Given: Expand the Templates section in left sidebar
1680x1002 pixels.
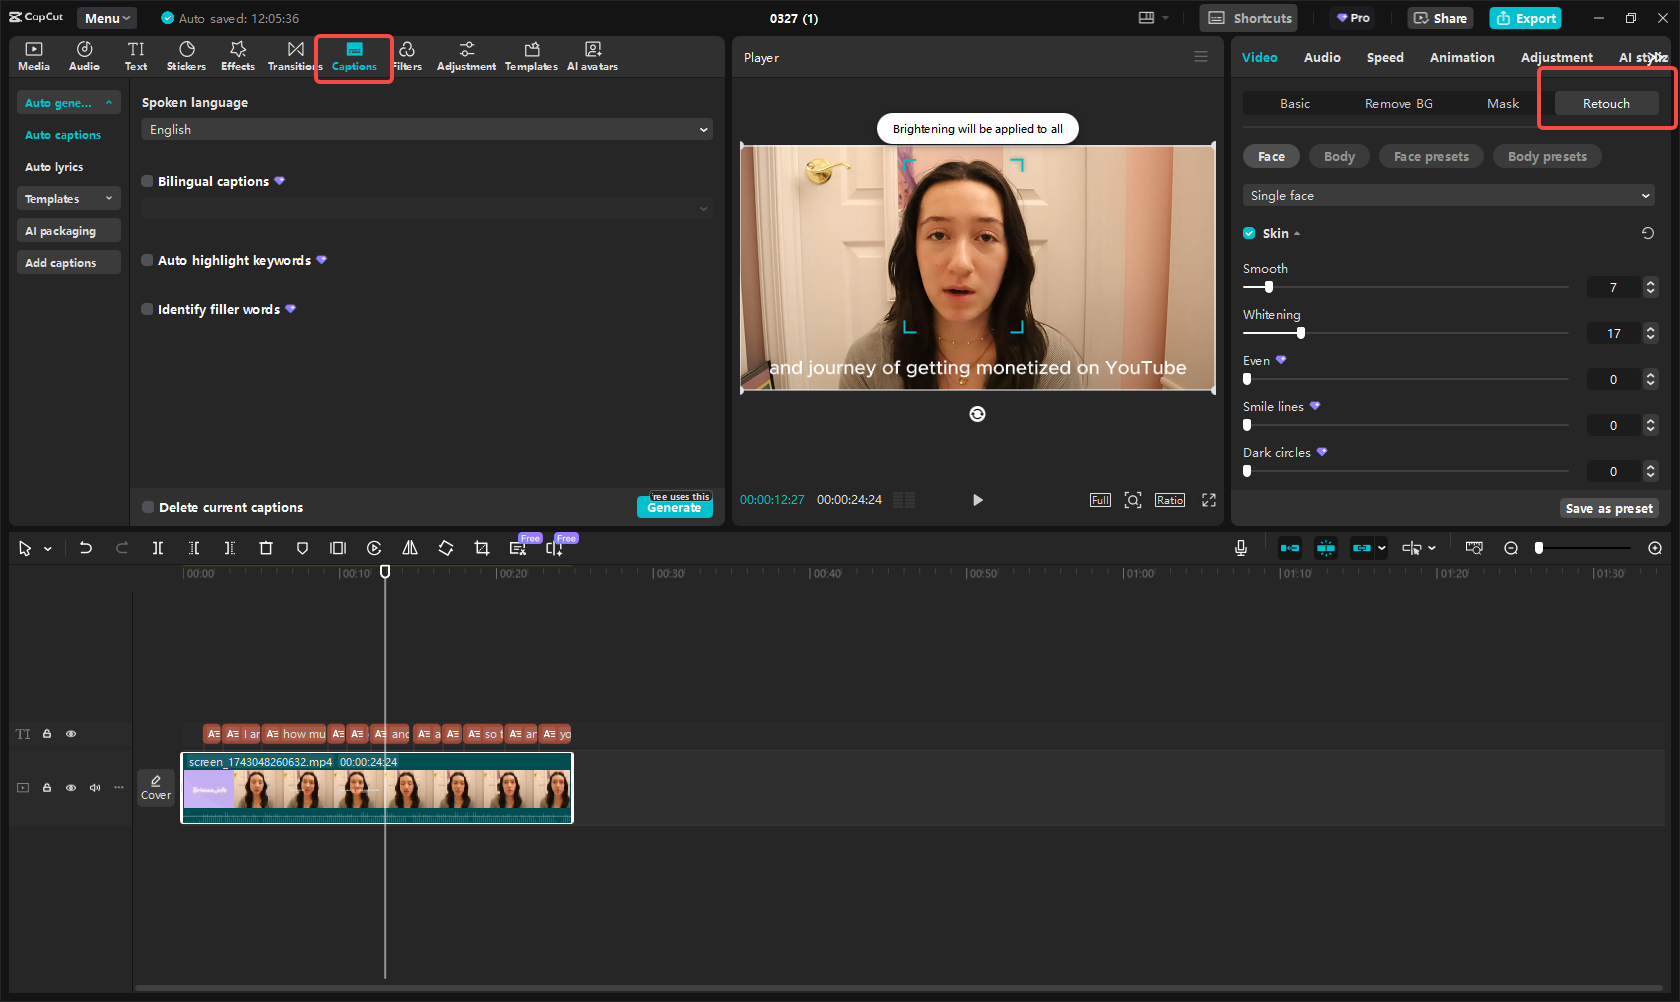Looking at the screenshot, I should 68,198.
